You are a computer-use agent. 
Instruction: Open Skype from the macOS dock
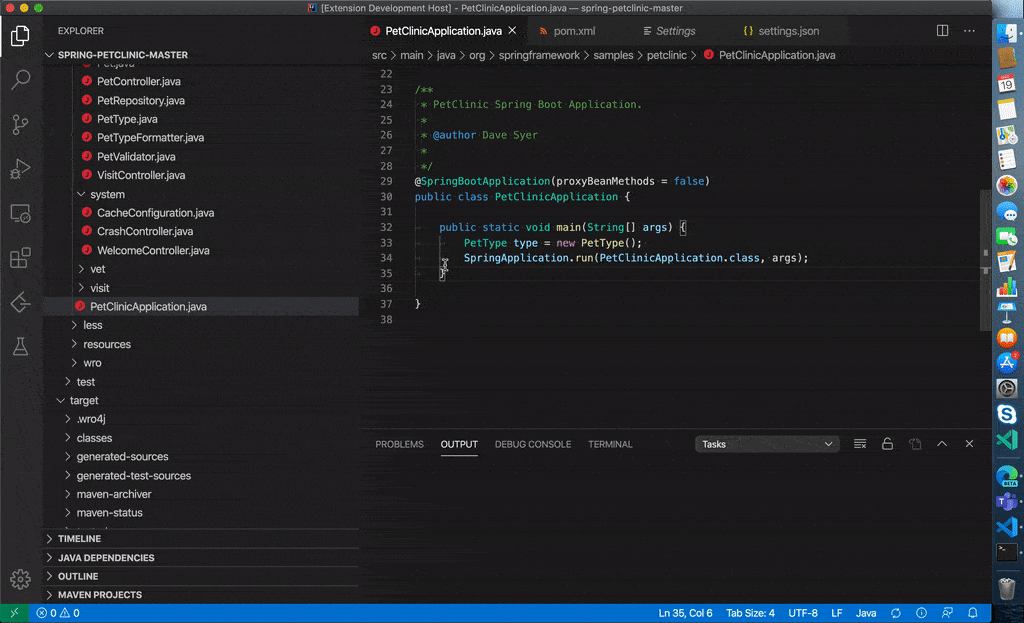pyautogui.click(x=1006, y=413)
